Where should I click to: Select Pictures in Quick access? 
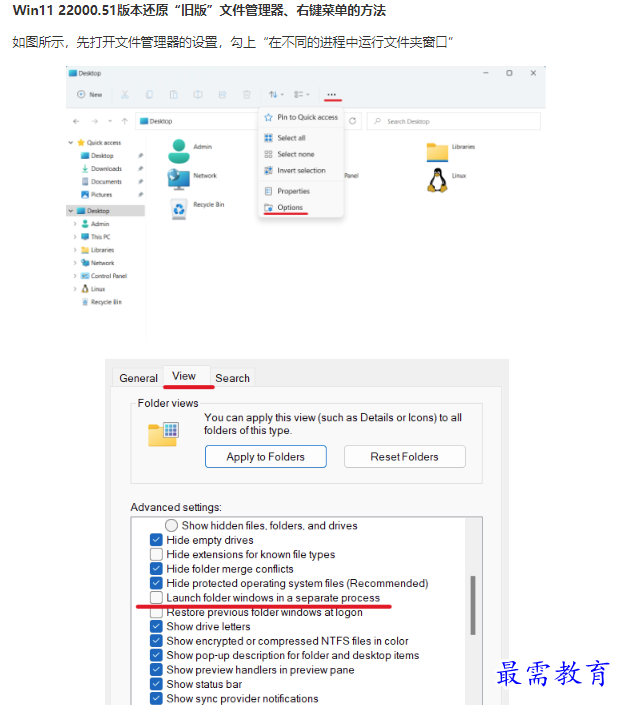click(101, 195)
